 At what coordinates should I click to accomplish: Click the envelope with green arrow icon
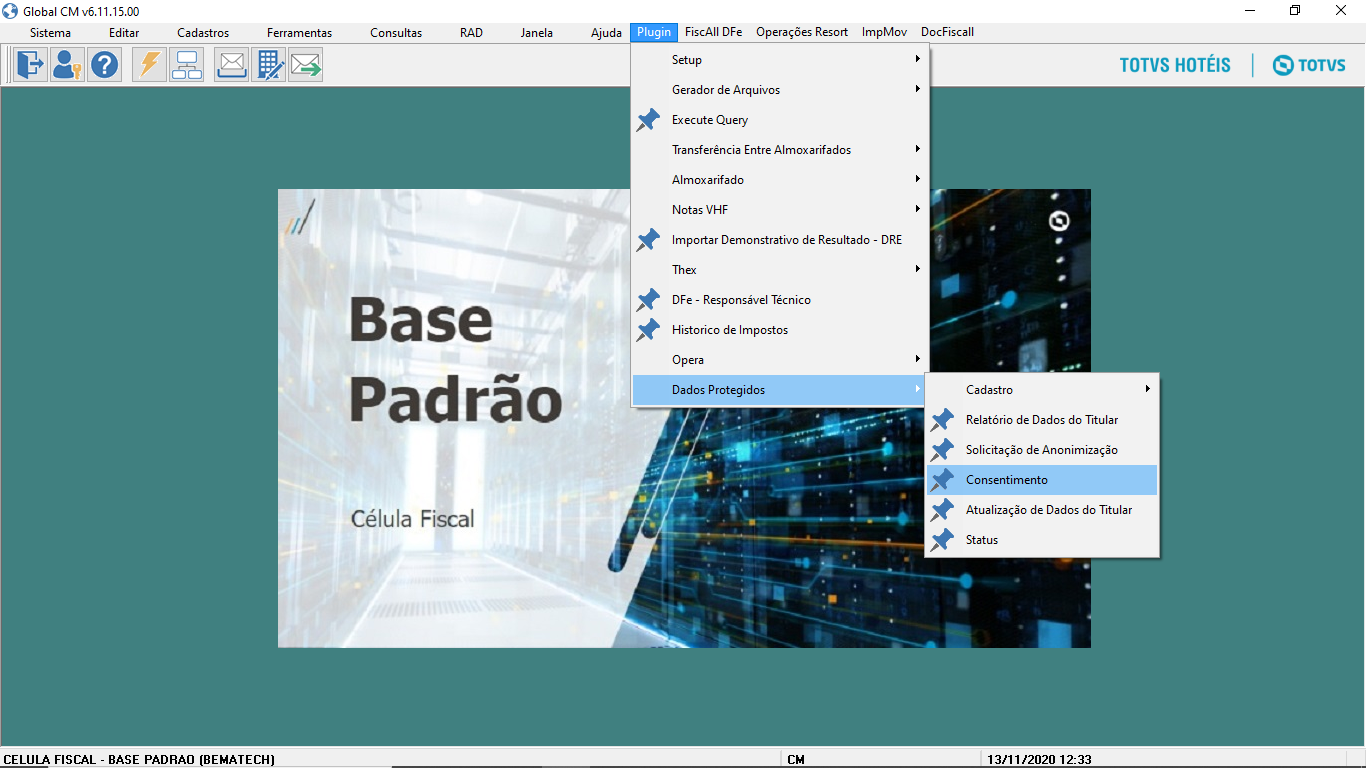click(x=305, y=65)
